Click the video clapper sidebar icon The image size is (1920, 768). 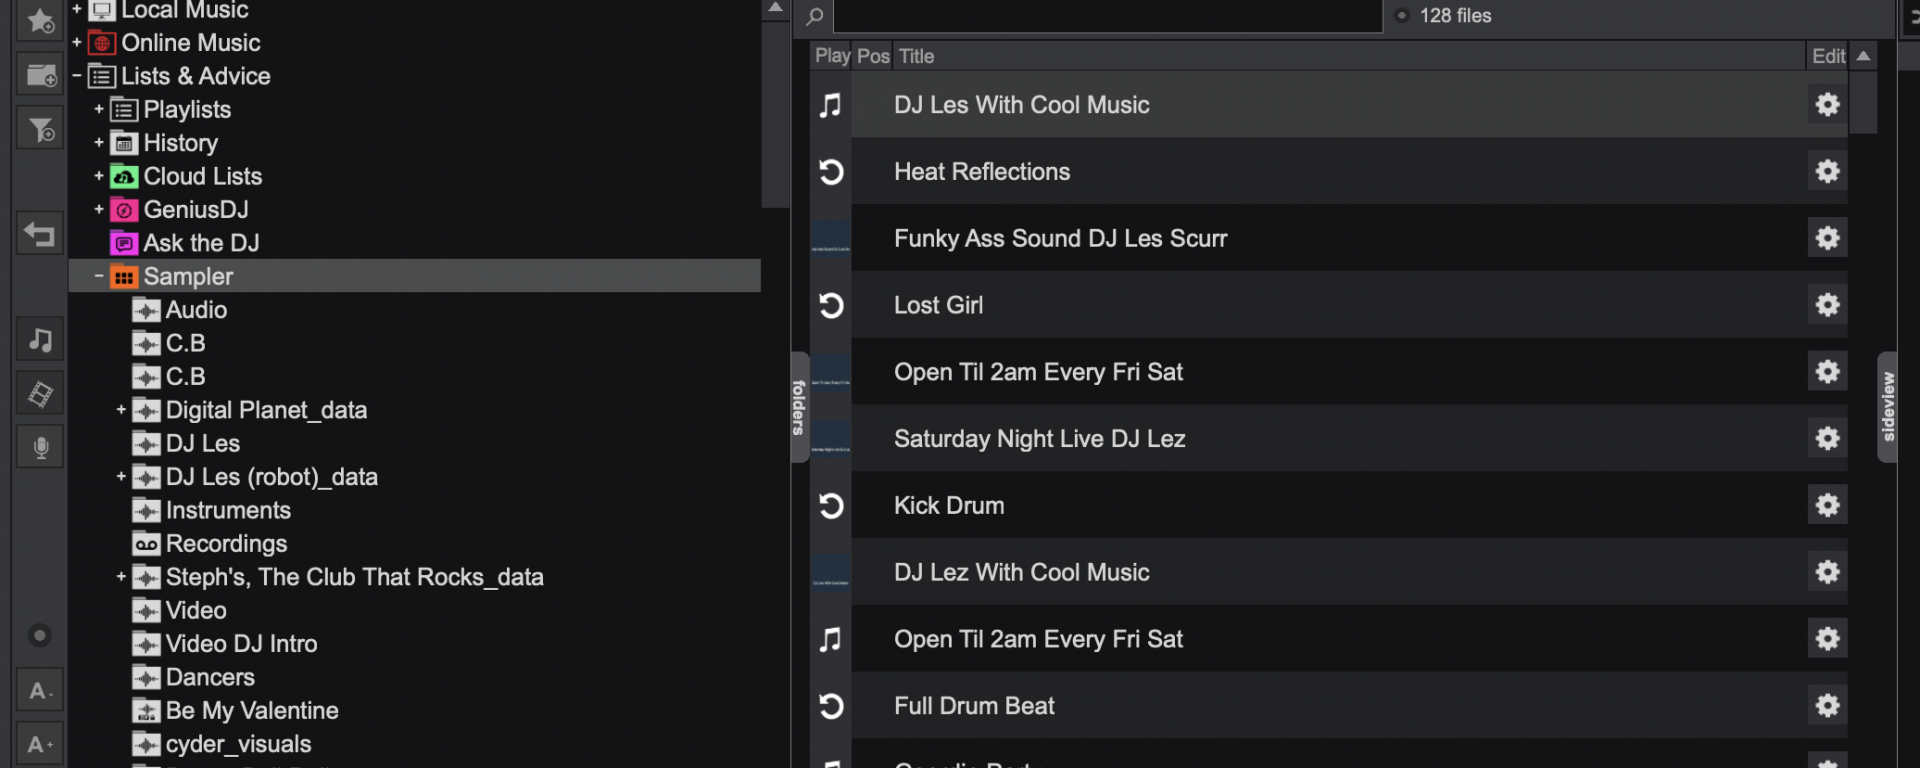[x=40, y=394]
